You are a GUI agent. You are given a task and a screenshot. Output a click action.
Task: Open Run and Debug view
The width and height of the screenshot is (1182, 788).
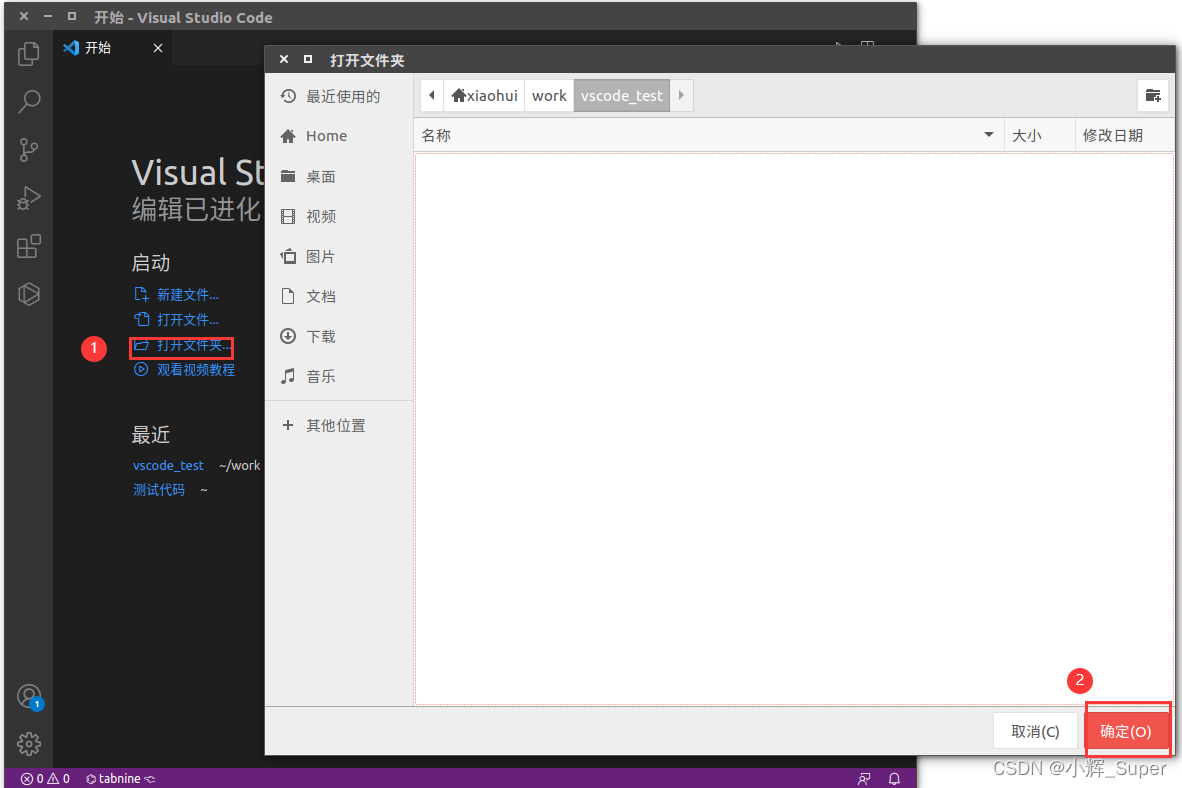[x=29, y=198]
